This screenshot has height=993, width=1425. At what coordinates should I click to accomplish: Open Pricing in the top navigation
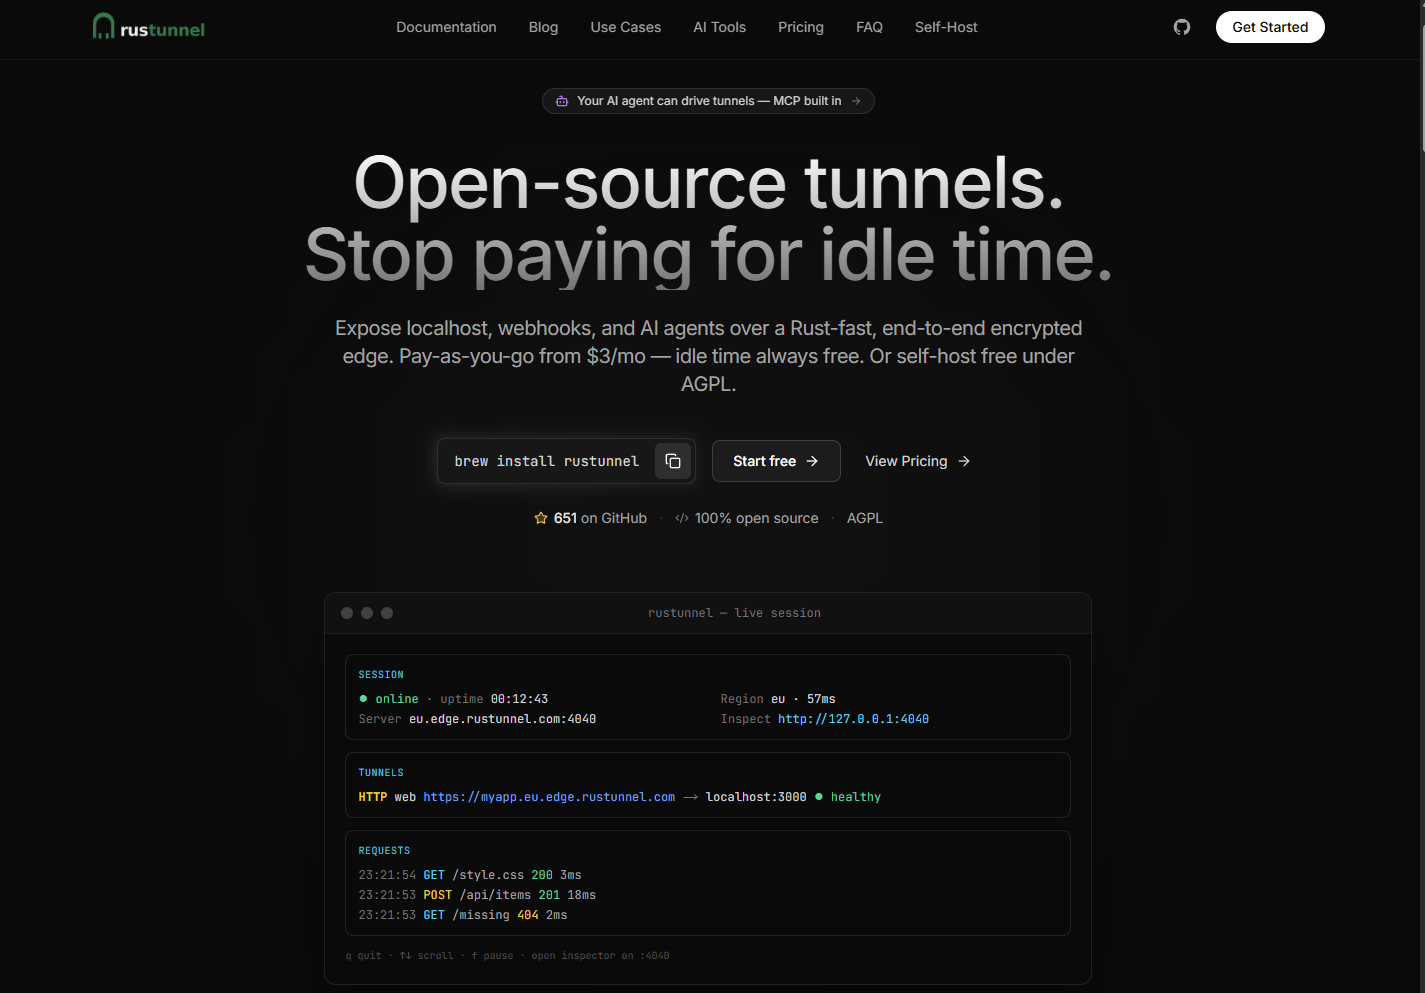click(x=801, y=27)
